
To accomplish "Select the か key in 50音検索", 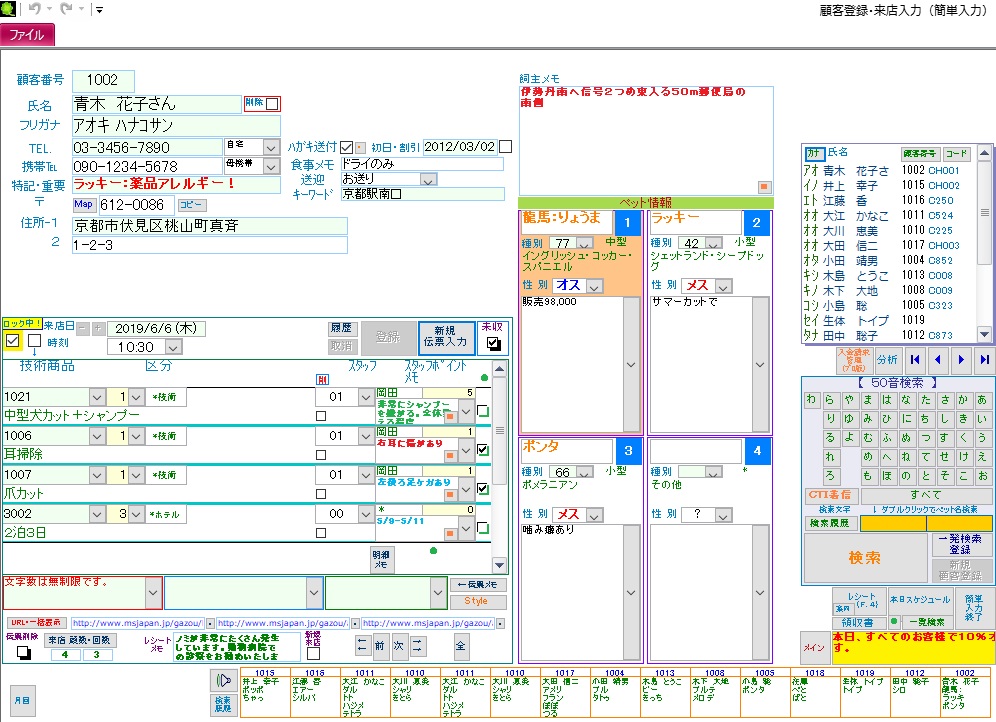I will [x=963, y=400].
